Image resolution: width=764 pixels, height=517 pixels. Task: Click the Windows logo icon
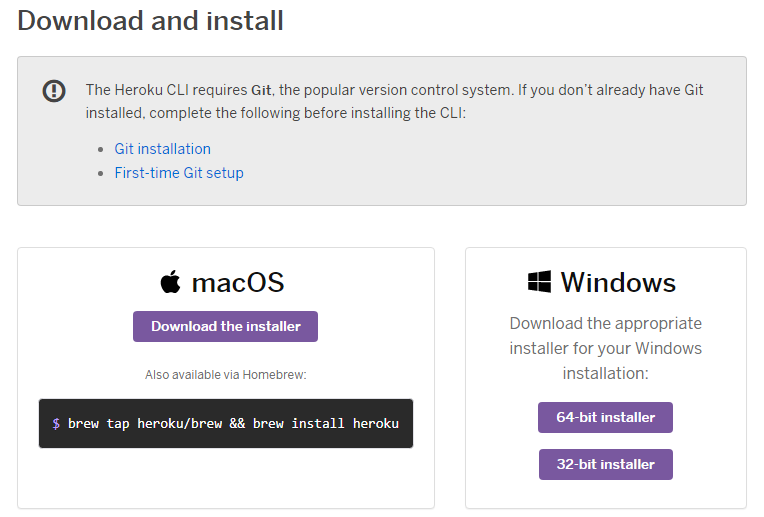(x=539, y=282)
